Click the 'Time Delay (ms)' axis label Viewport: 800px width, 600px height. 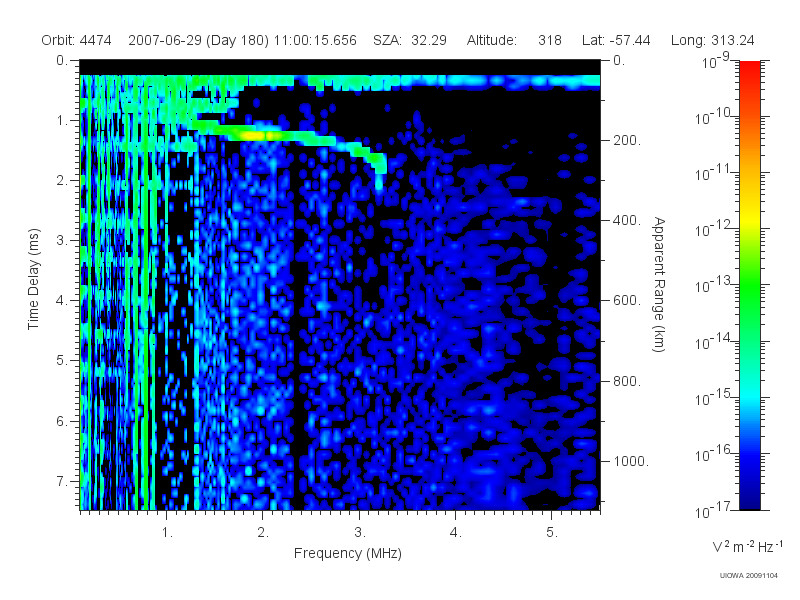click(x=33, y=279)
